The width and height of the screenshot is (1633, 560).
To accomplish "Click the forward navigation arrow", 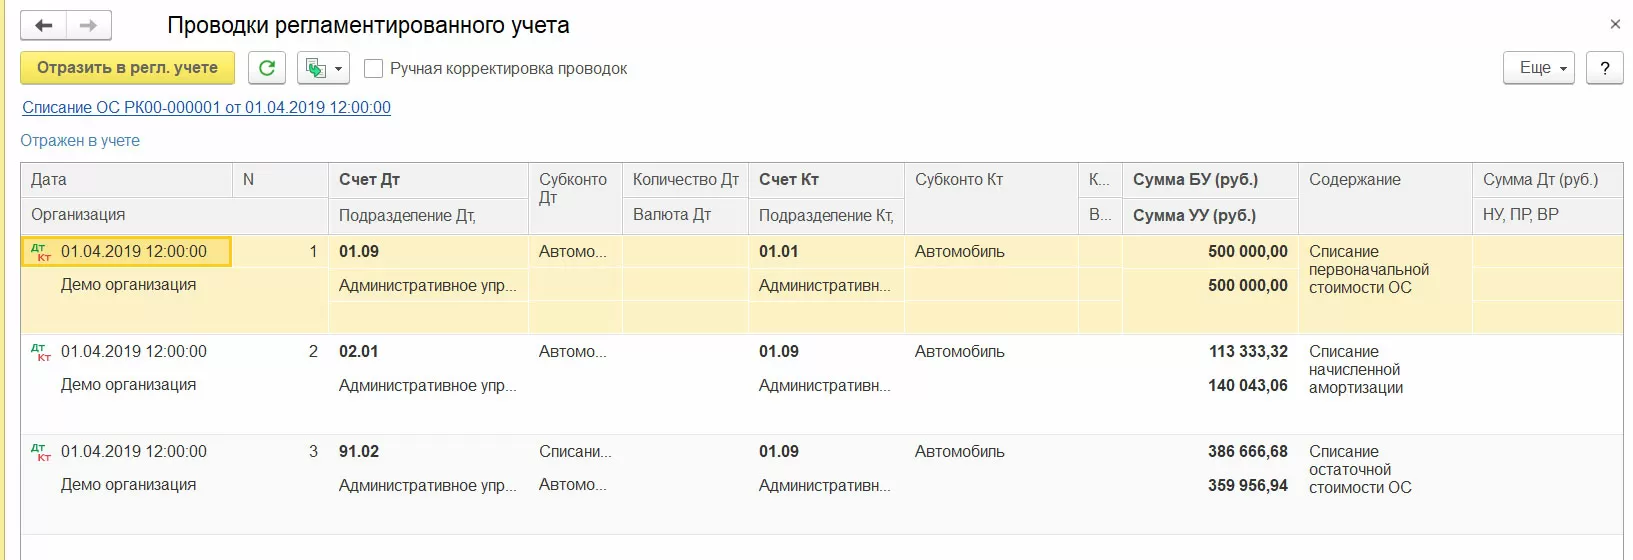I will tap(88, 26).
